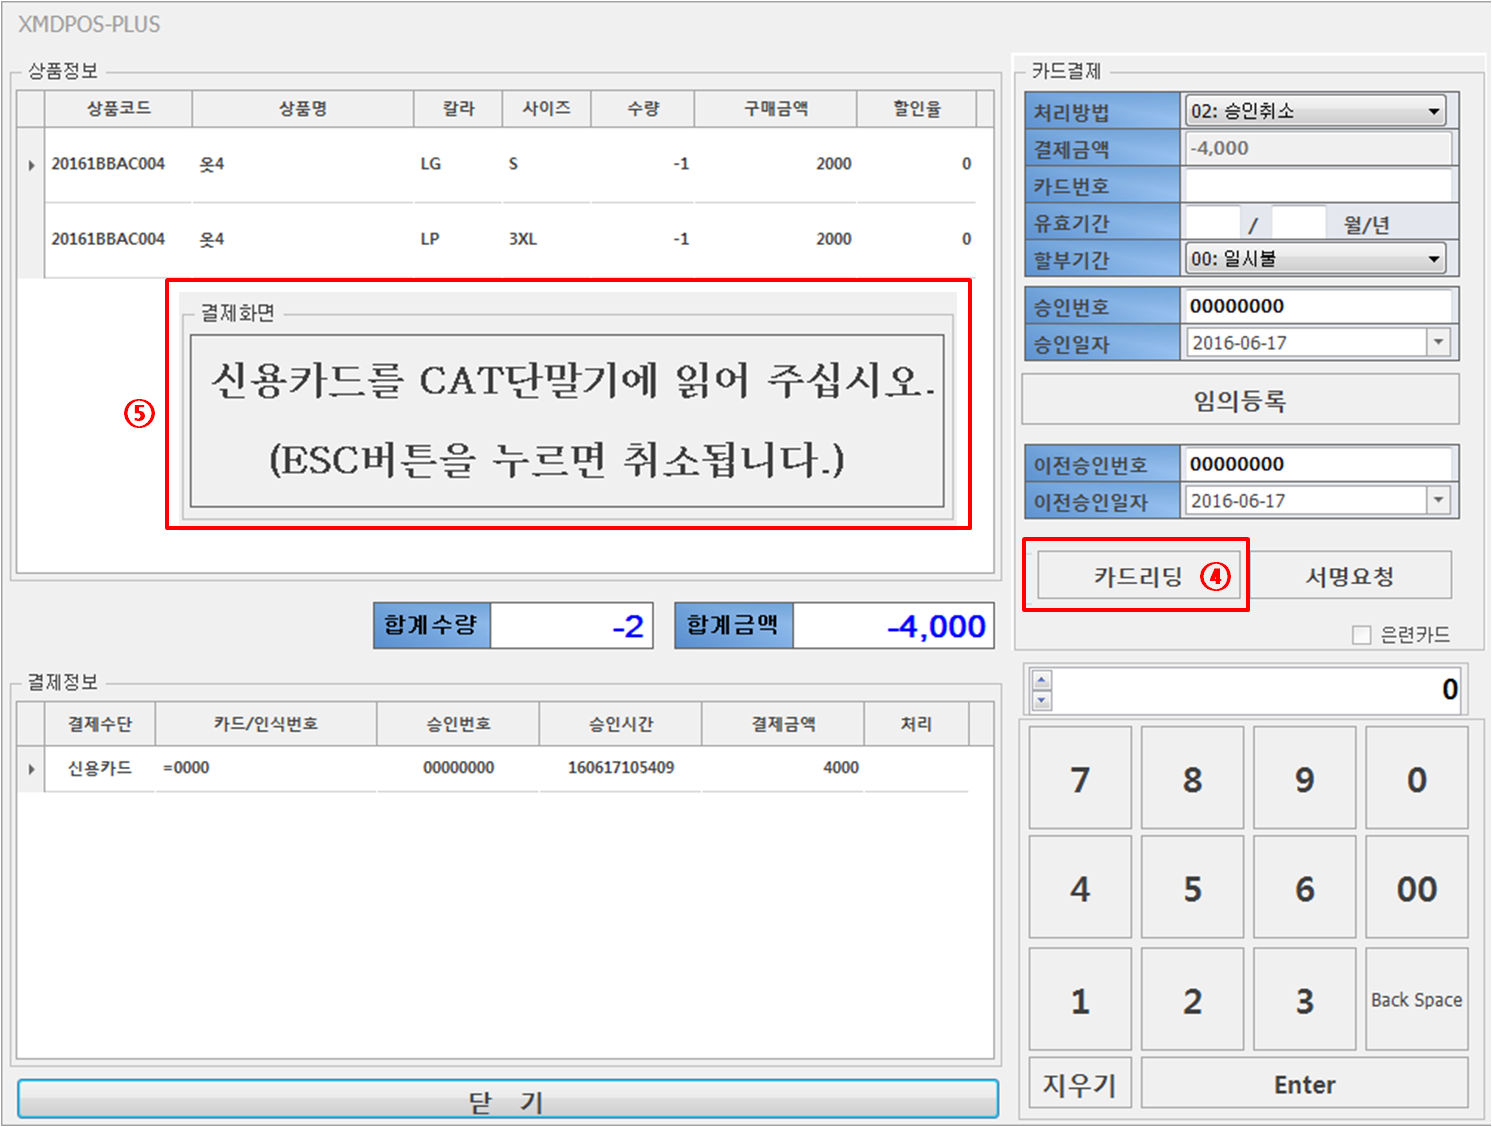Click the 이전승인번호 field showing 00000000

coord(1318,464)
